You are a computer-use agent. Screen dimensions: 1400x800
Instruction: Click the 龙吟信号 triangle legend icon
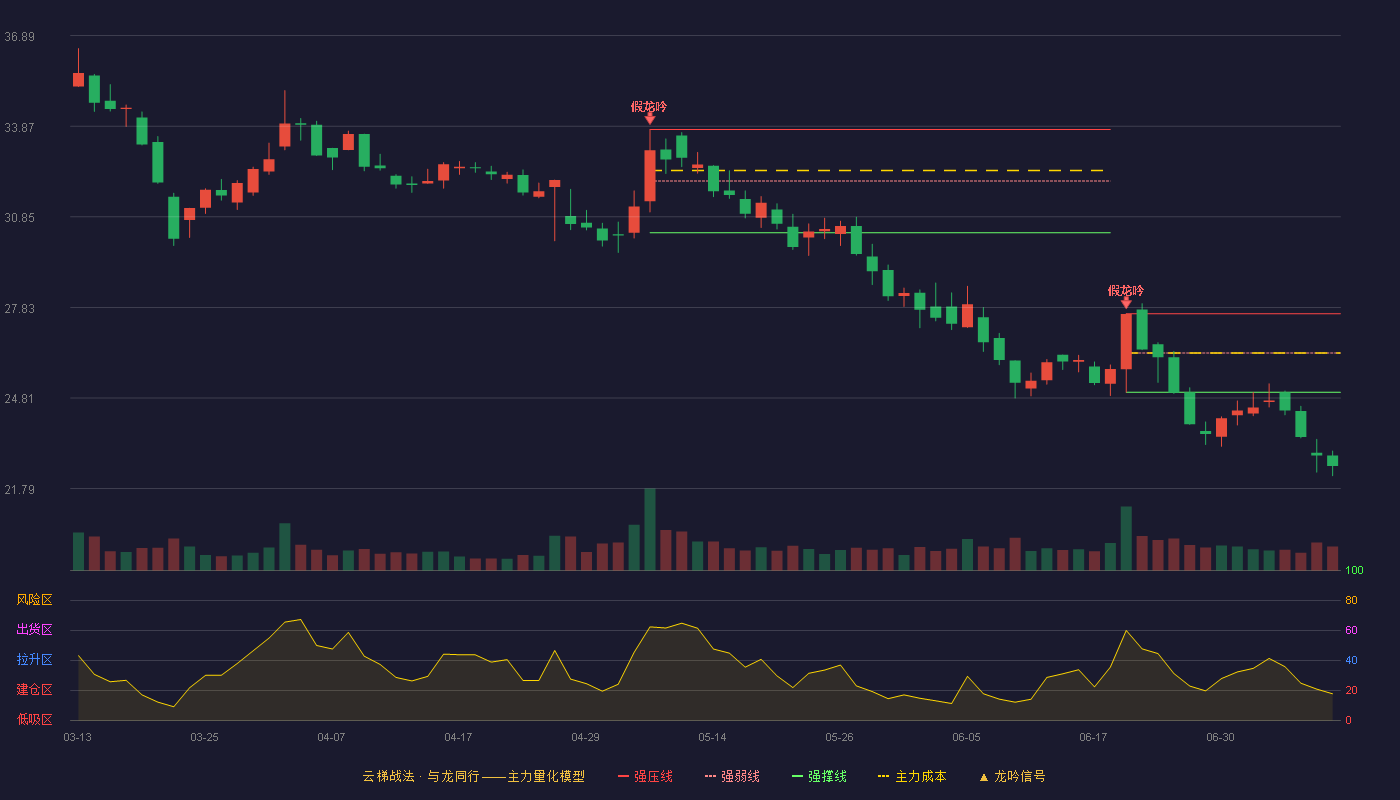(x=983, y=777)
